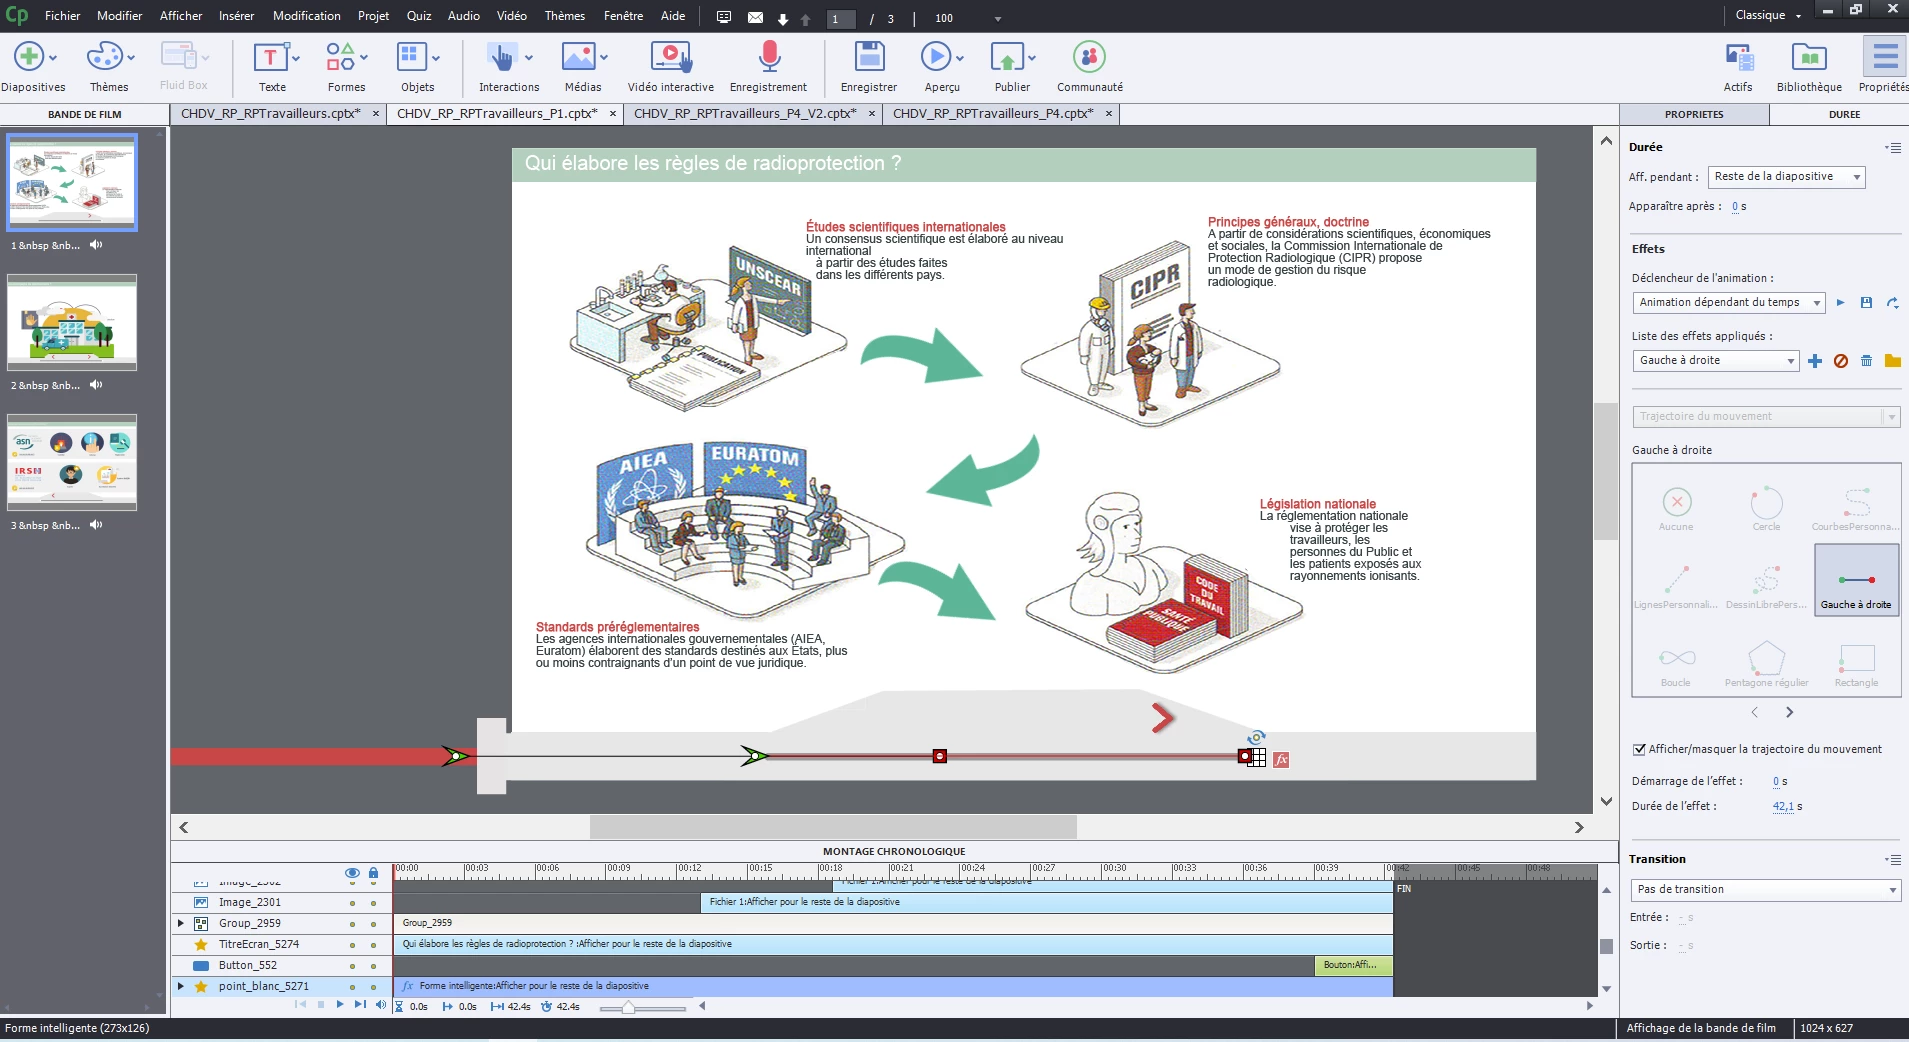
Task: Open the Insérer menu
Action: (x=236, y=16)
